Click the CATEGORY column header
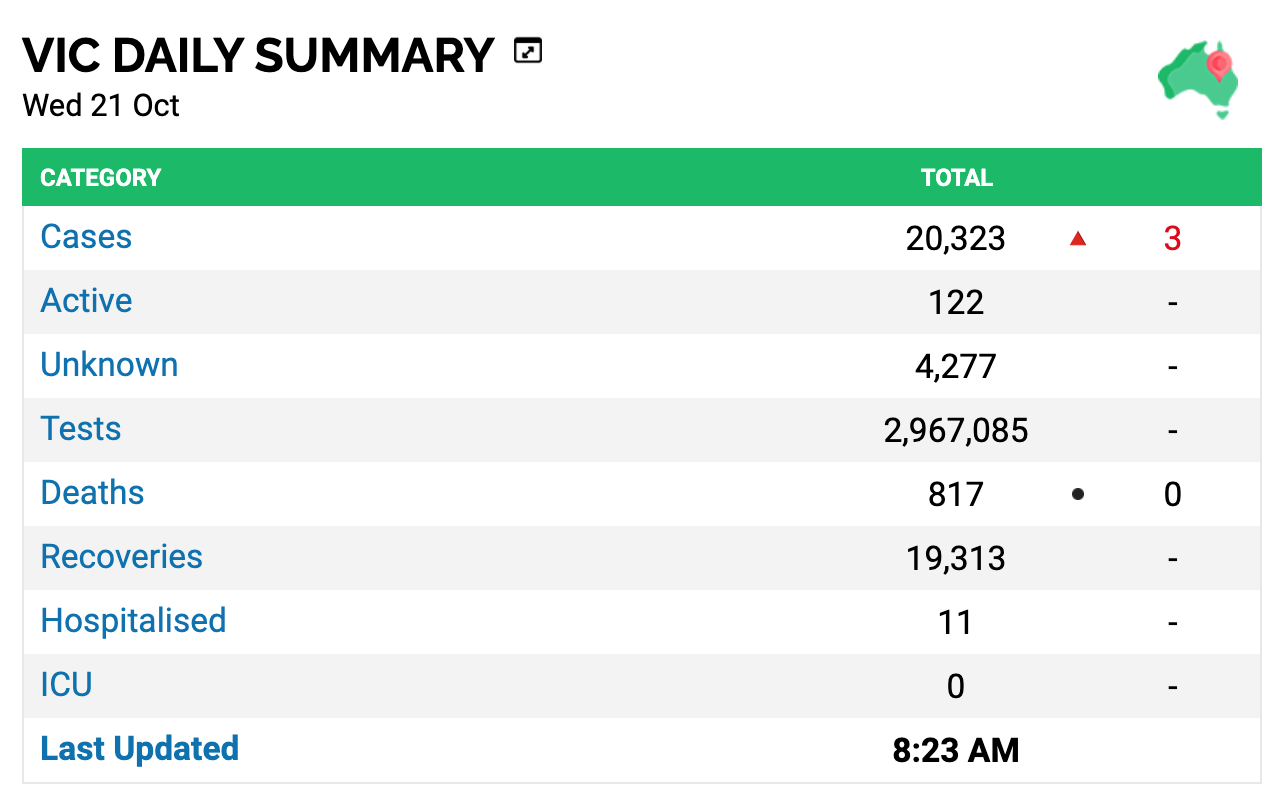 pyautogui.click(x=100, y=178)
